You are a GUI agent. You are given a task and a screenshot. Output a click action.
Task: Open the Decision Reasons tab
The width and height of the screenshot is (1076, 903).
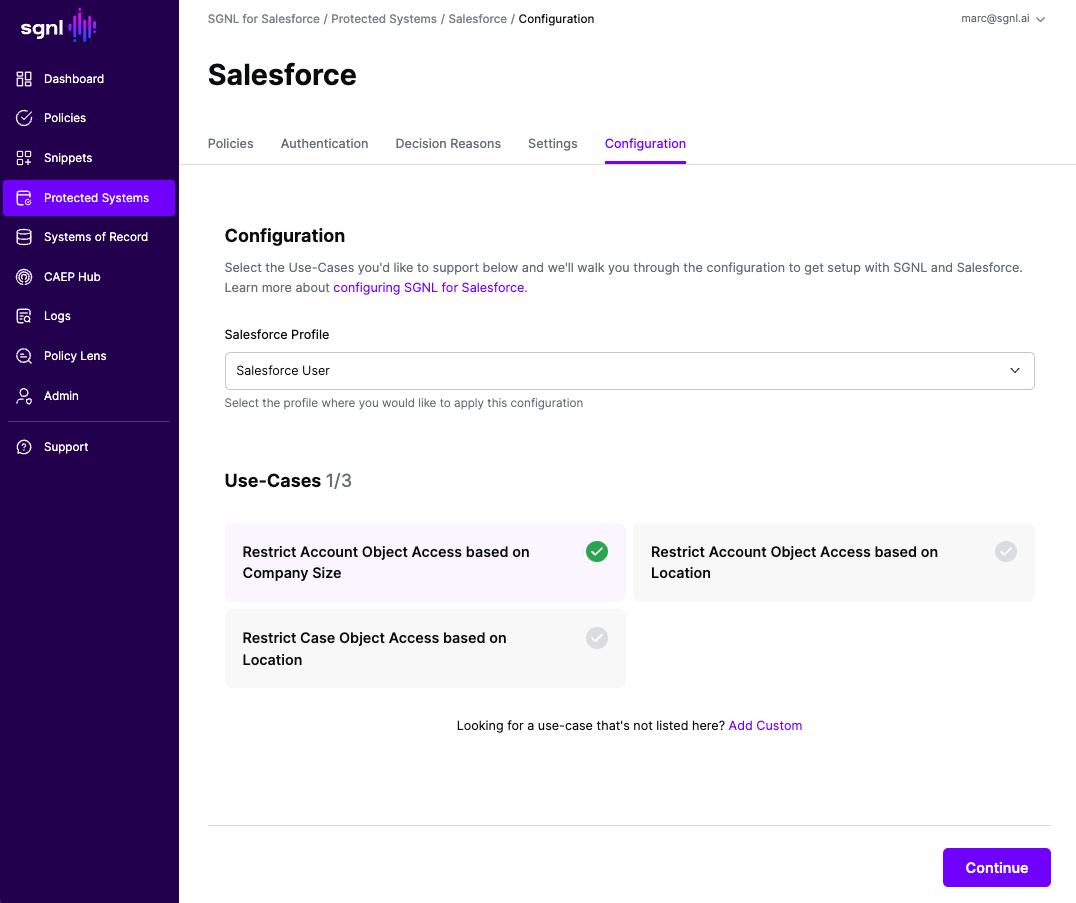(448, 143)
